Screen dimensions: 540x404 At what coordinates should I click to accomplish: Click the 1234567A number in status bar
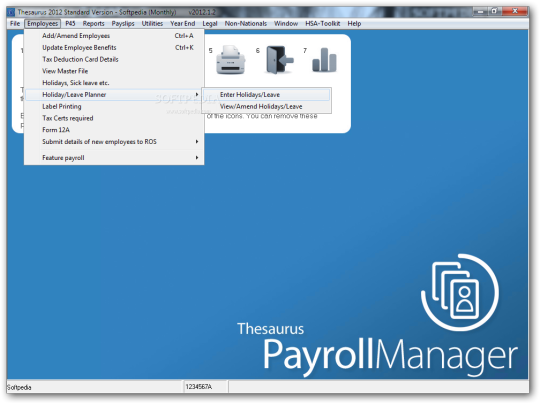tap(199, 387)
